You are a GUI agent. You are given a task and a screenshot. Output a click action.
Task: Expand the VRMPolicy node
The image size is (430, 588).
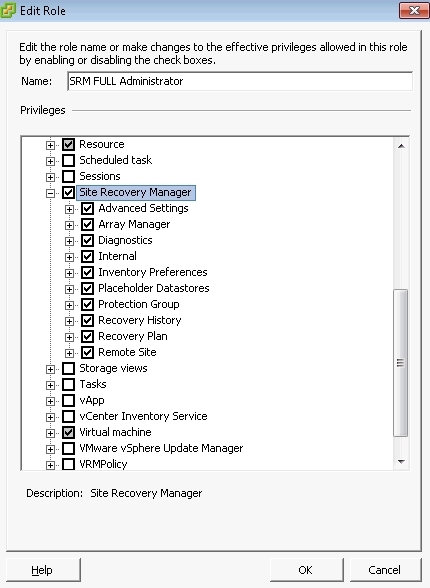50,465
